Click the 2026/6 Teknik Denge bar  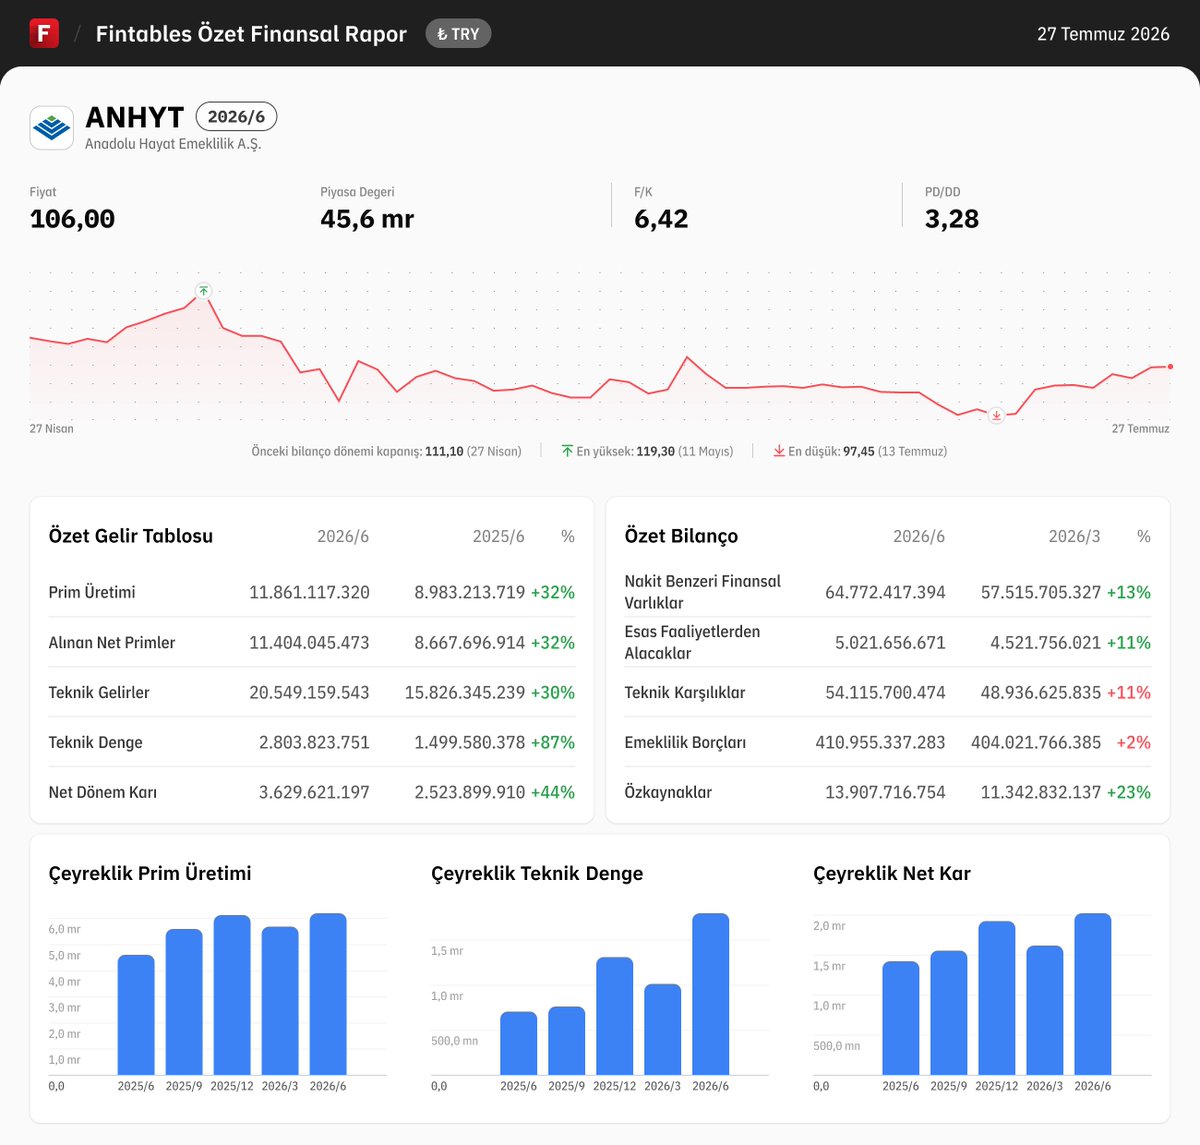[x=711, y=994]
